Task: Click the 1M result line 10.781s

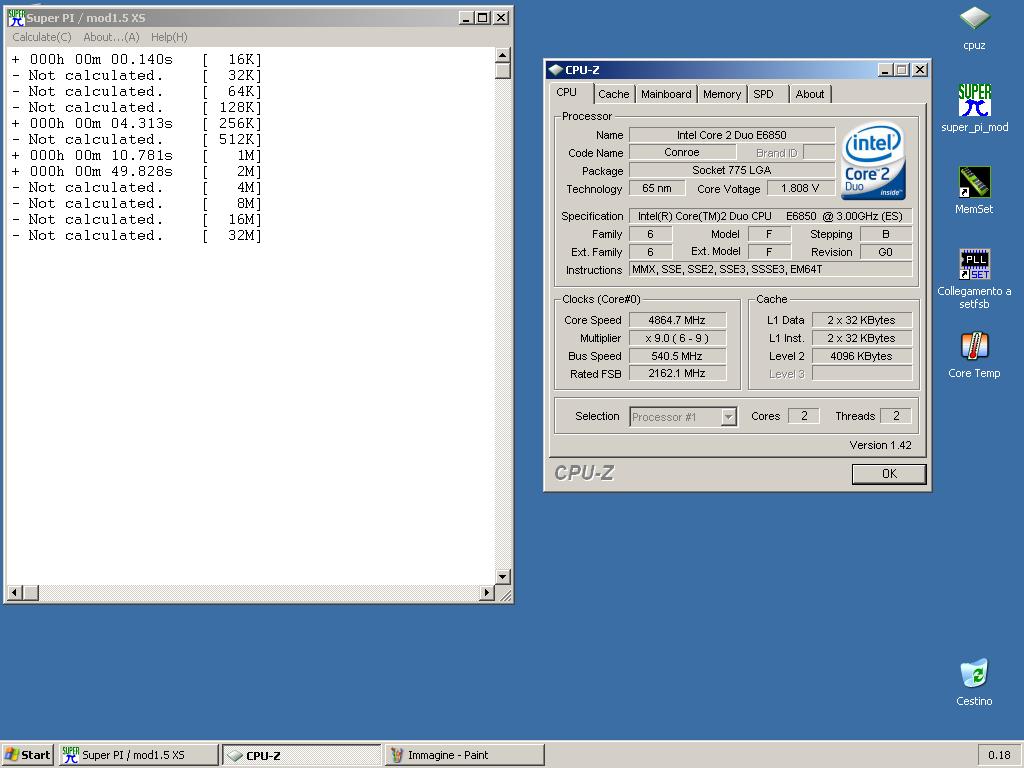Action: tap(136, 155)
